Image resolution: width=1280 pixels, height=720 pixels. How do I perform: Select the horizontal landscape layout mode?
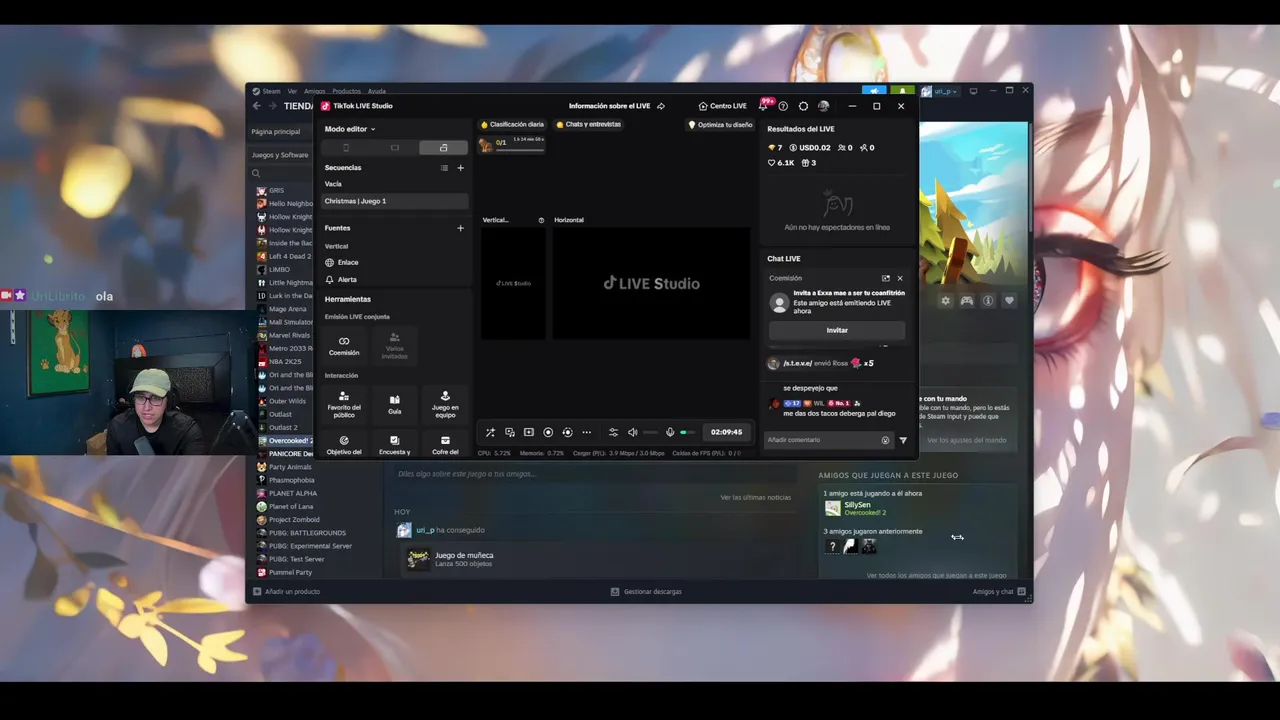[x=395, y=148]
